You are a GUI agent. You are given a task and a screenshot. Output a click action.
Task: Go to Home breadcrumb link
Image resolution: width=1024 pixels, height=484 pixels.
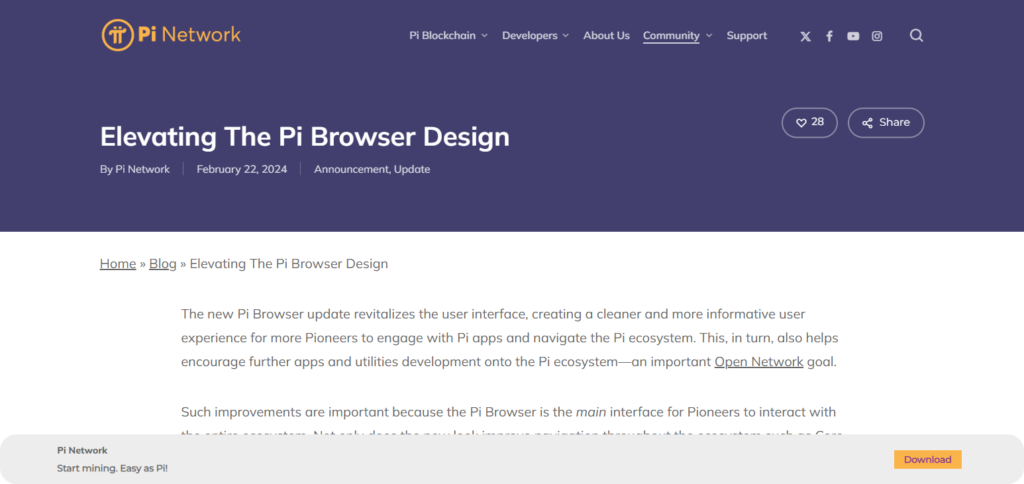[x=118, y=264]
